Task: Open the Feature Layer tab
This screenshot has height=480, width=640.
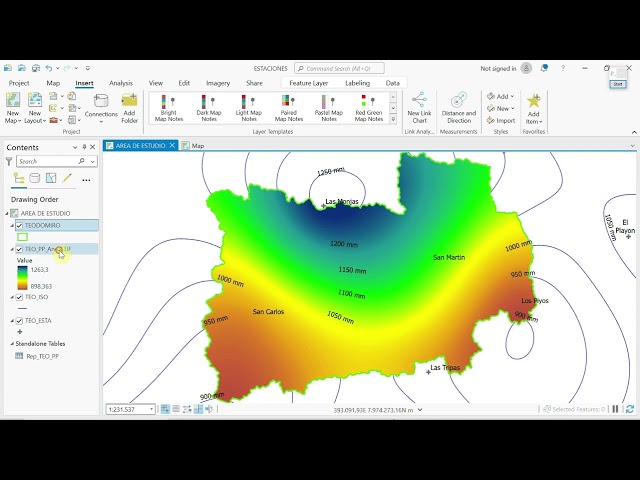Action: coord(309,83)
